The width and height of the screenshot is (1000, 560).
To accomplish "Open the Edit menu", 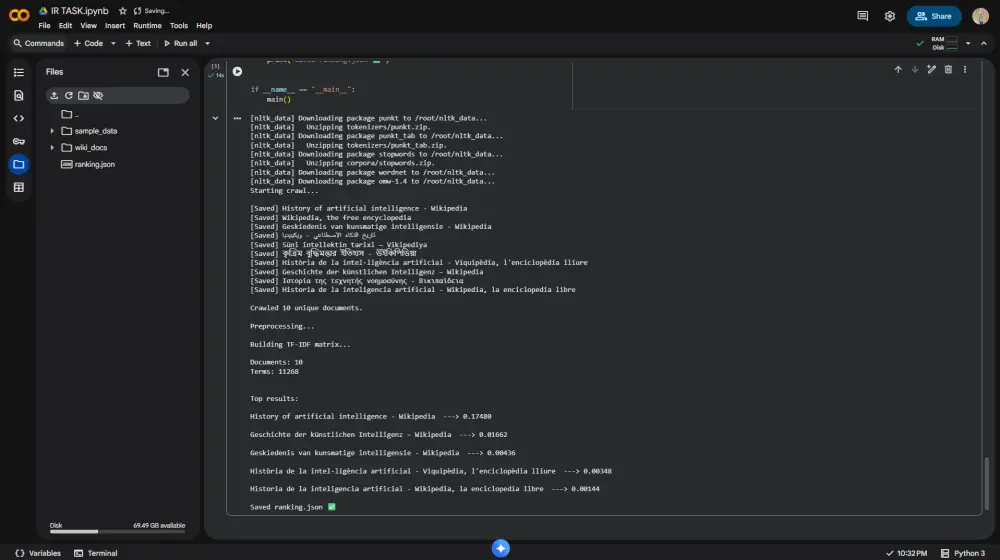I will tap(65, 26).
